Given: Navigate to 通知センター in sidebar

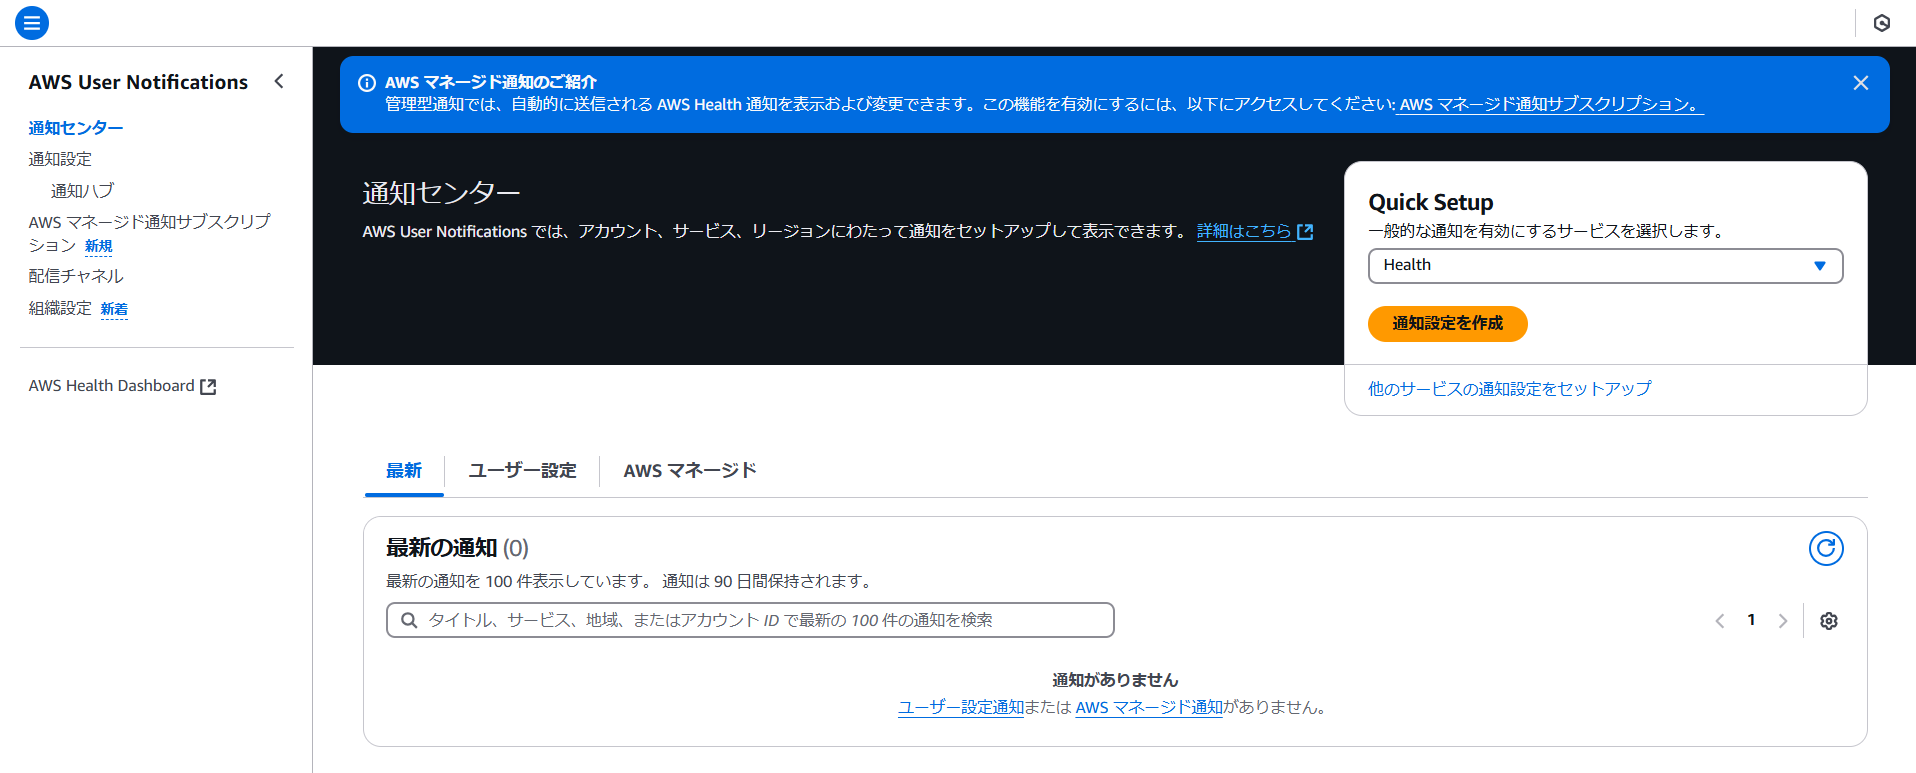Looking at the screenshot, I should [x=76, y=128].
